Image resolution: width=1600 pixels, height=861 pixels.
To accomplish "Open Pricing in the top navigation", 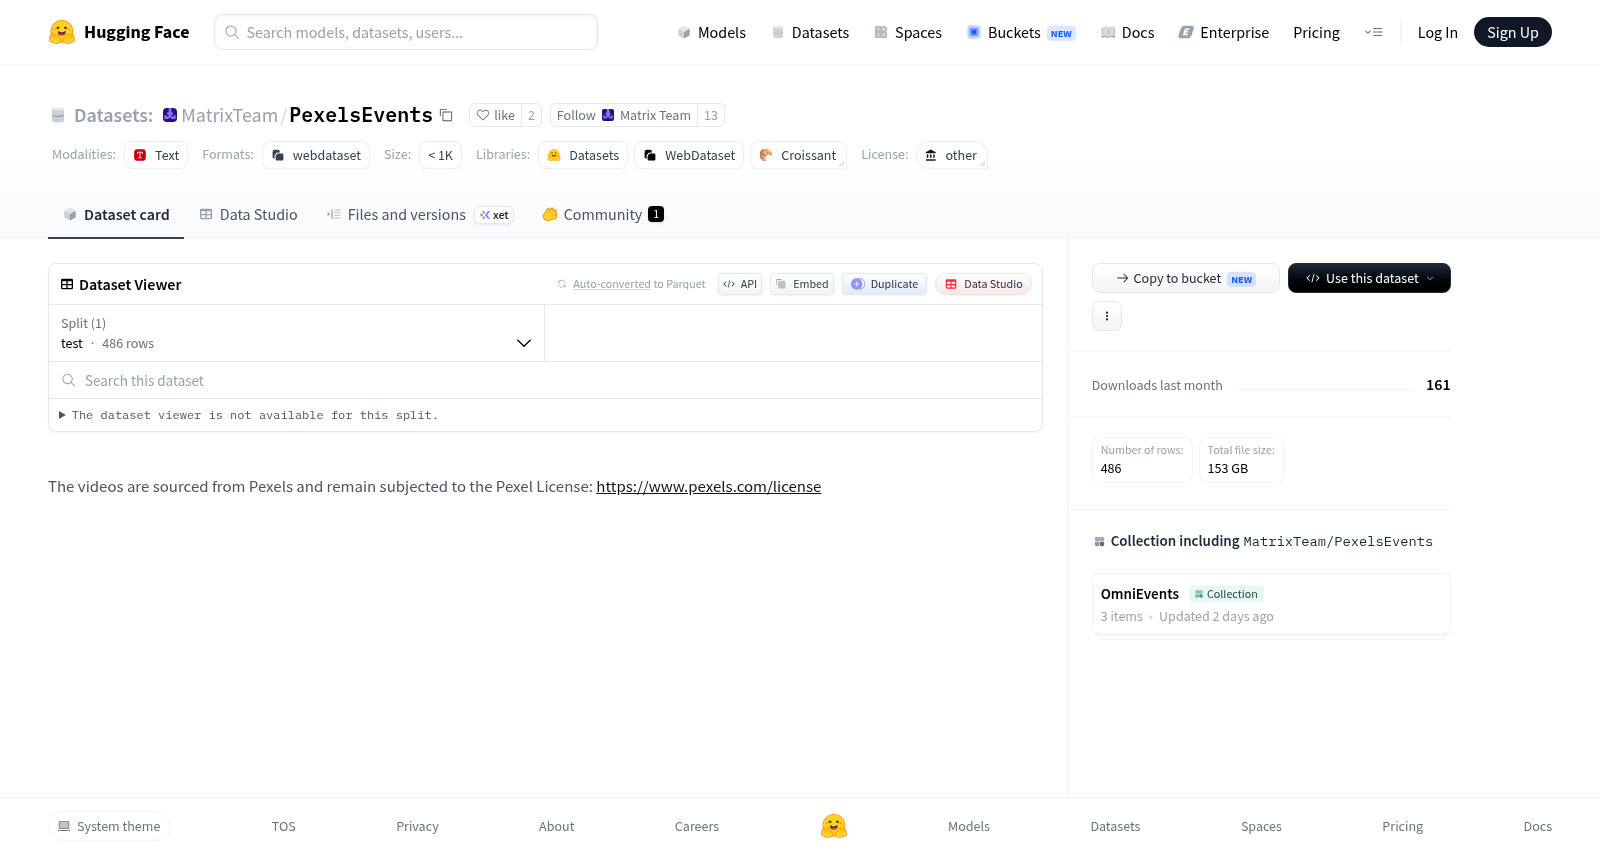I will click(x=1316, y=33).
